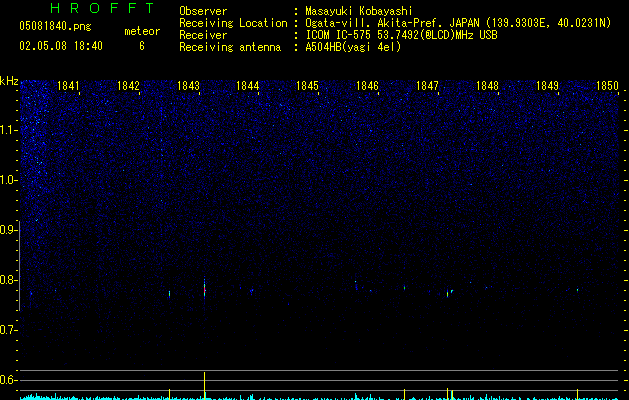
Task: Click the 1849 time marker
Action: pos(547,86)
